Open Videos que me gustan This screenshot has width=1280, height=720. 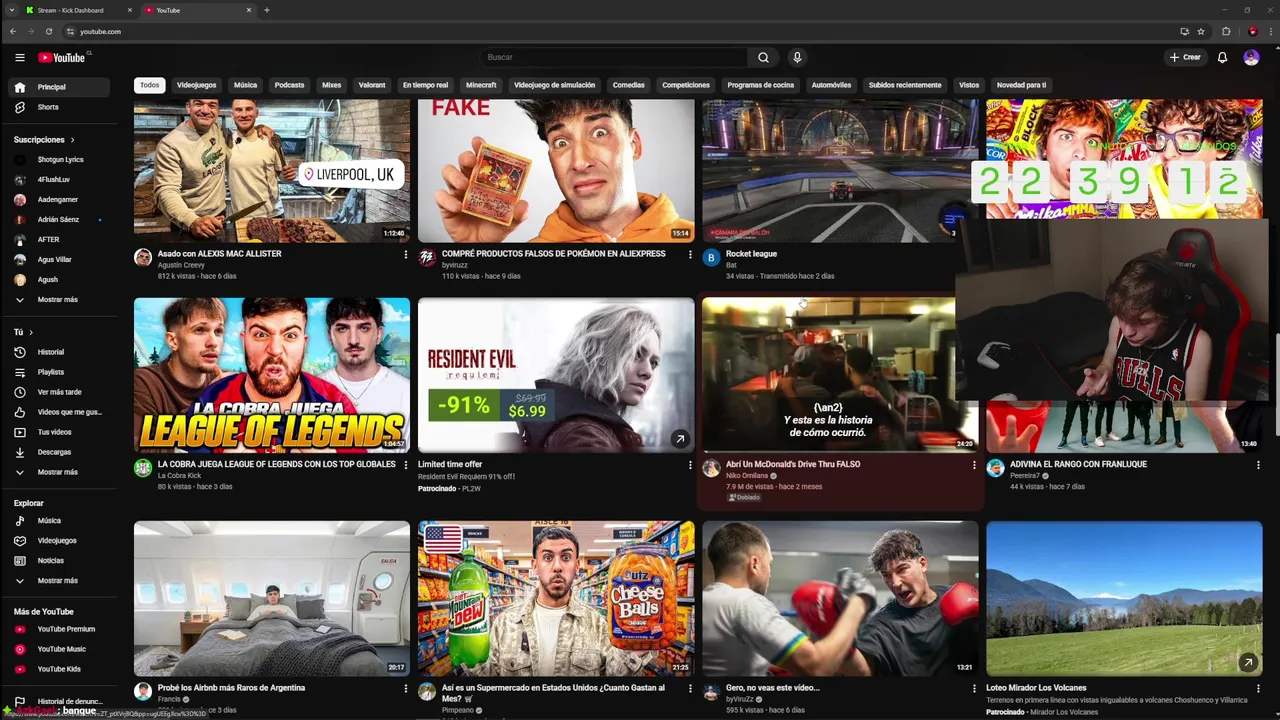coord(58,412)
